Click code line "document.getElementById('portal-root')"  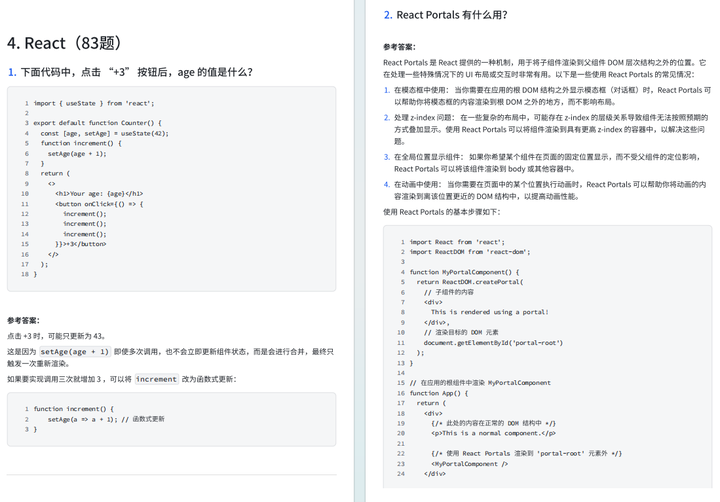493,343
